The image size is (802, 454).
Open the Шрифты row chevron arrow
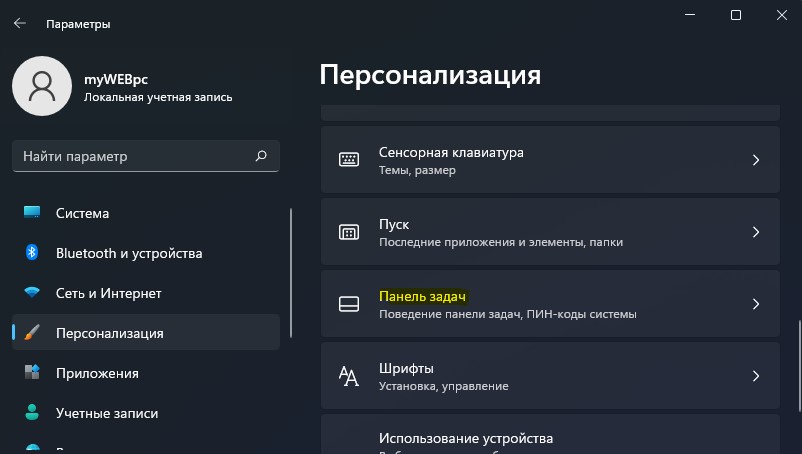(x=756, y=376)
